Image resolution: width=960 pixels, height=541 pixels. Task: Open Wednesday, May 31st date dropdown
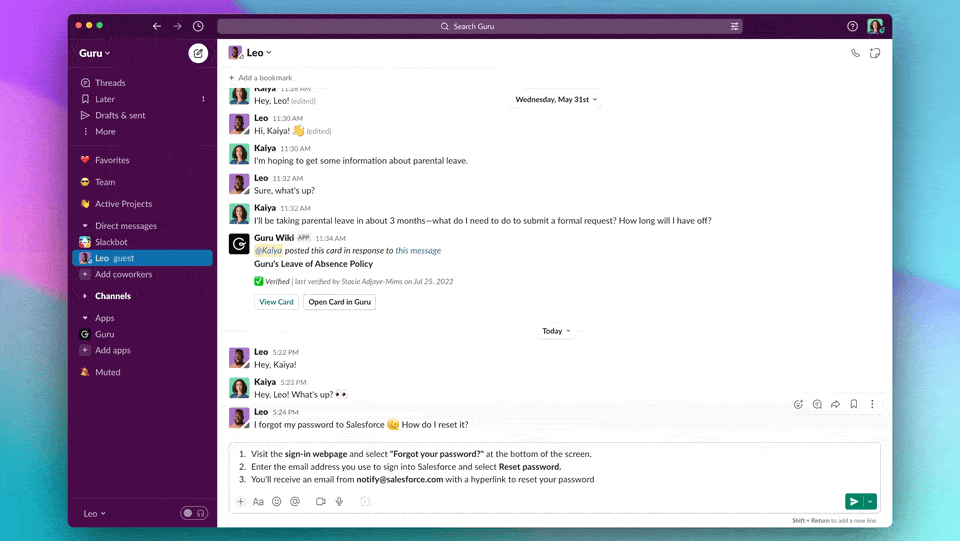tap(556, 99)
